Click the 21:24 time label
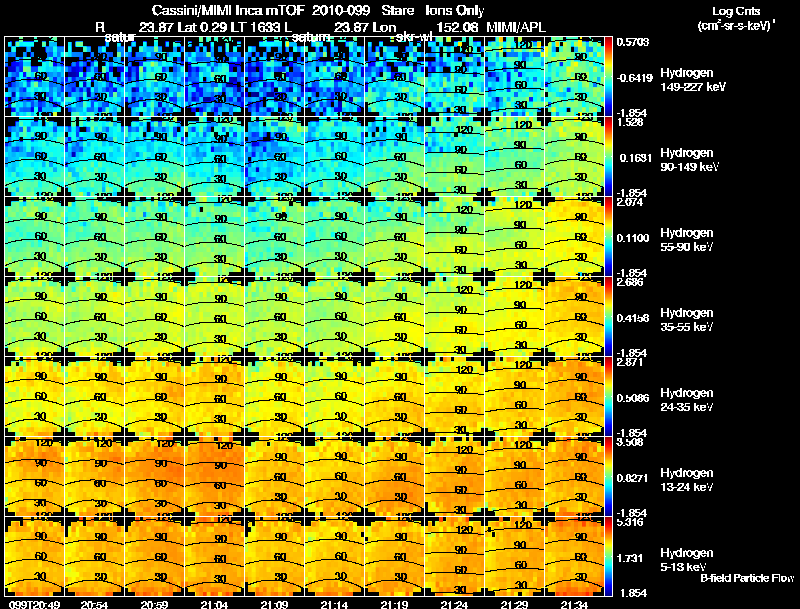800x609 pixels. click(x=454, y=604)
